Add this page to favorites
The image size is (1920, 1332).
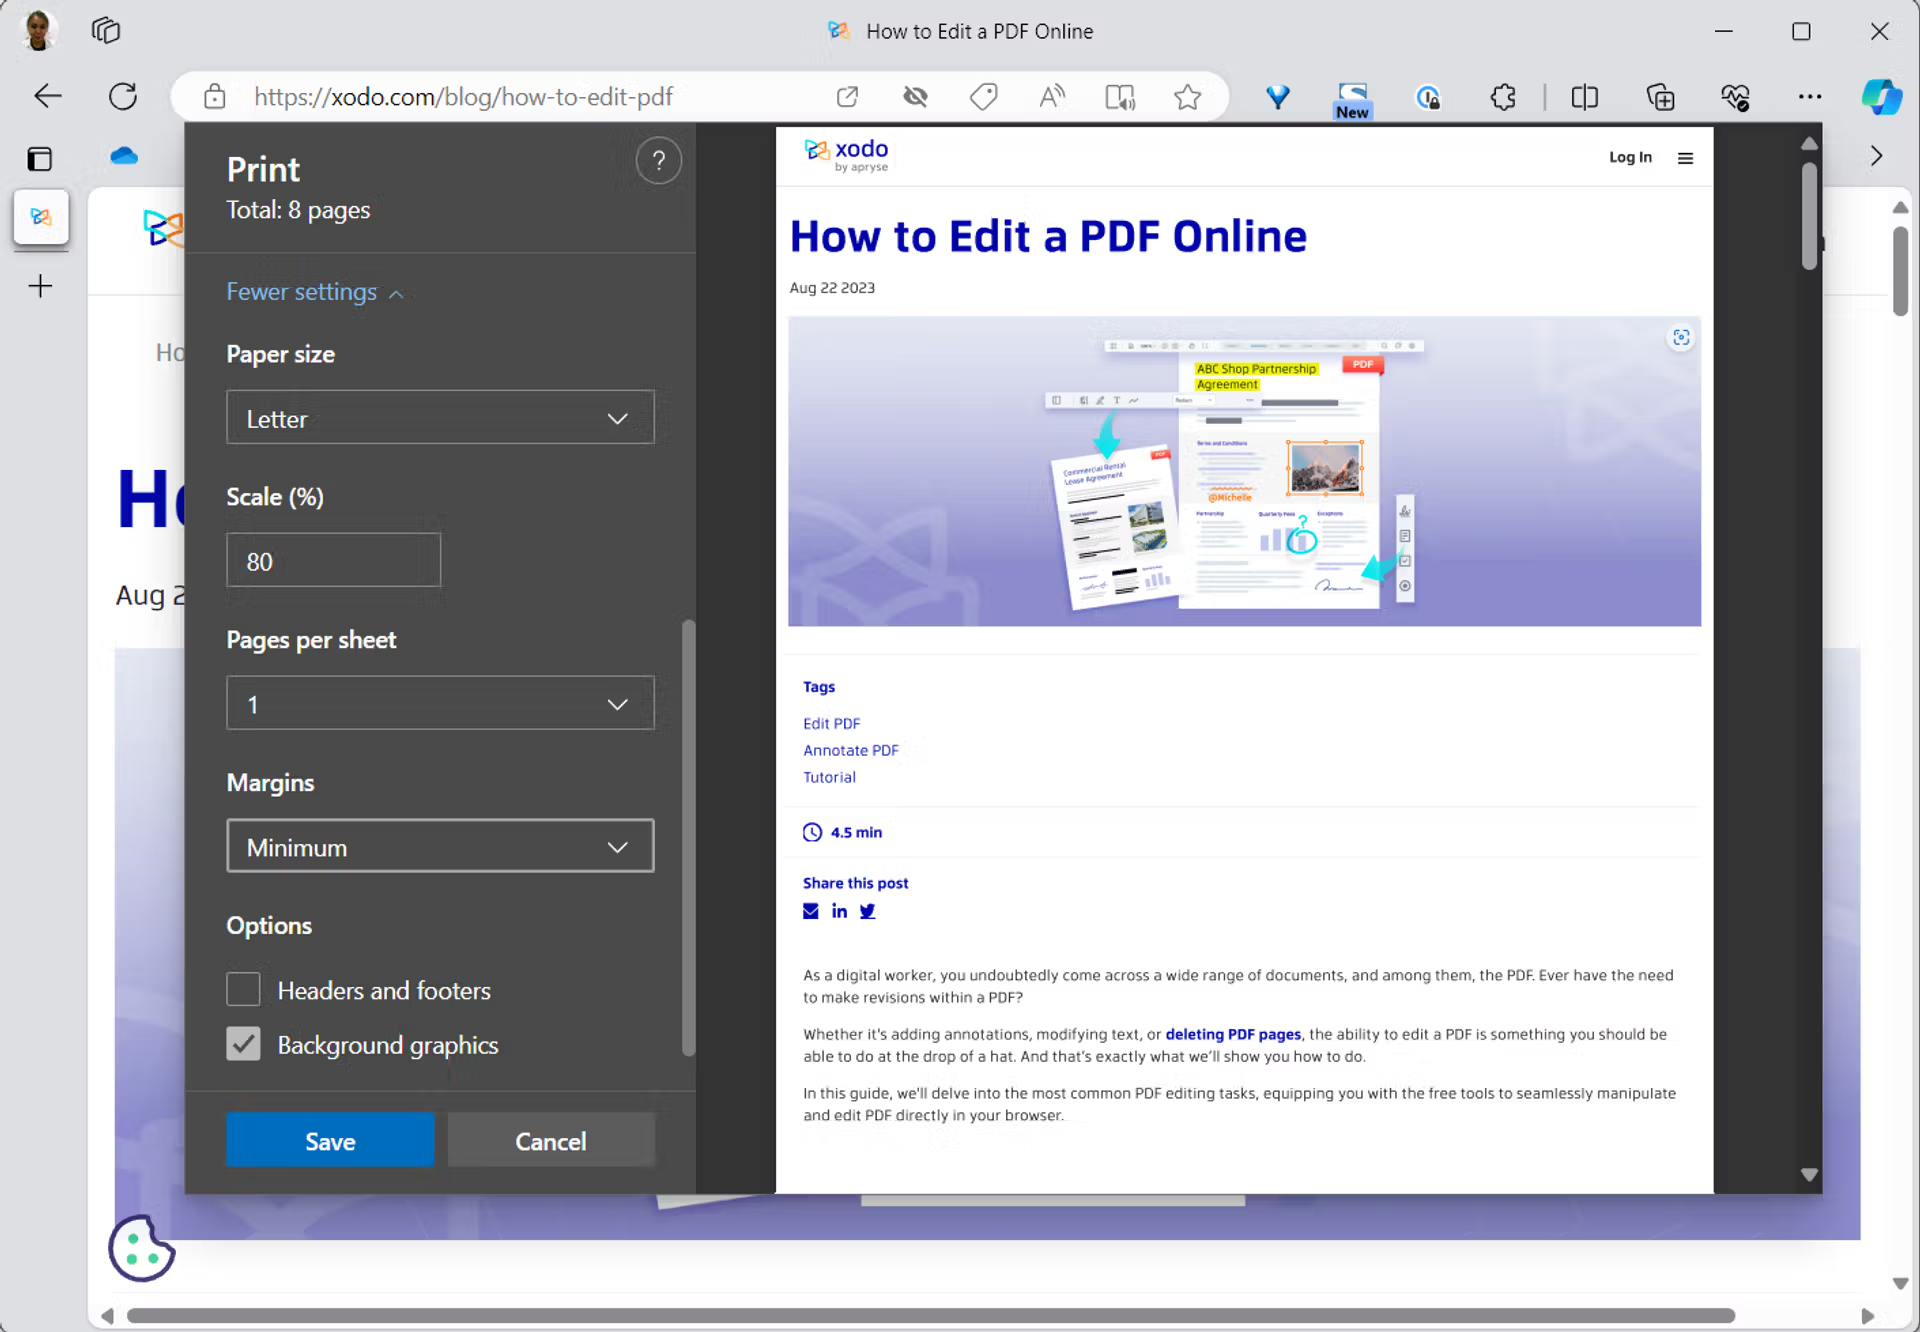coord(1187,96)
